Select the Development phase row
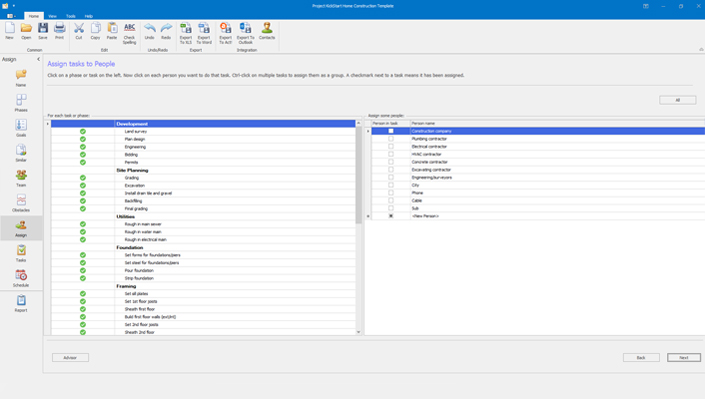Image resolution: width=705 pixels, height=399 pixels. click(203, 124)
